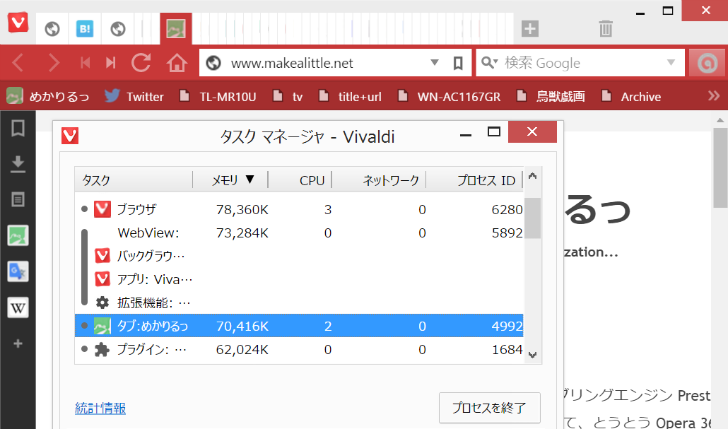
Task: Sort by CPU column header
Action: 300,180
